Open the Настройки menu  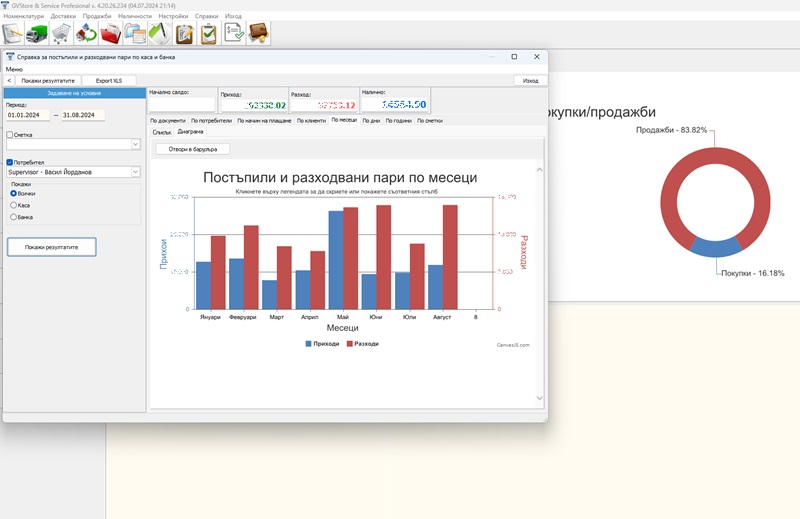pos(173,16)
